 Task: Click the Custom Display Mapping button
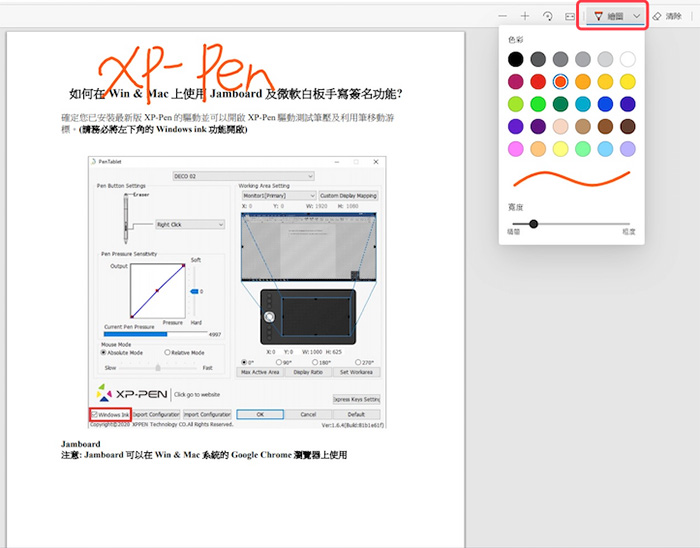348,195
